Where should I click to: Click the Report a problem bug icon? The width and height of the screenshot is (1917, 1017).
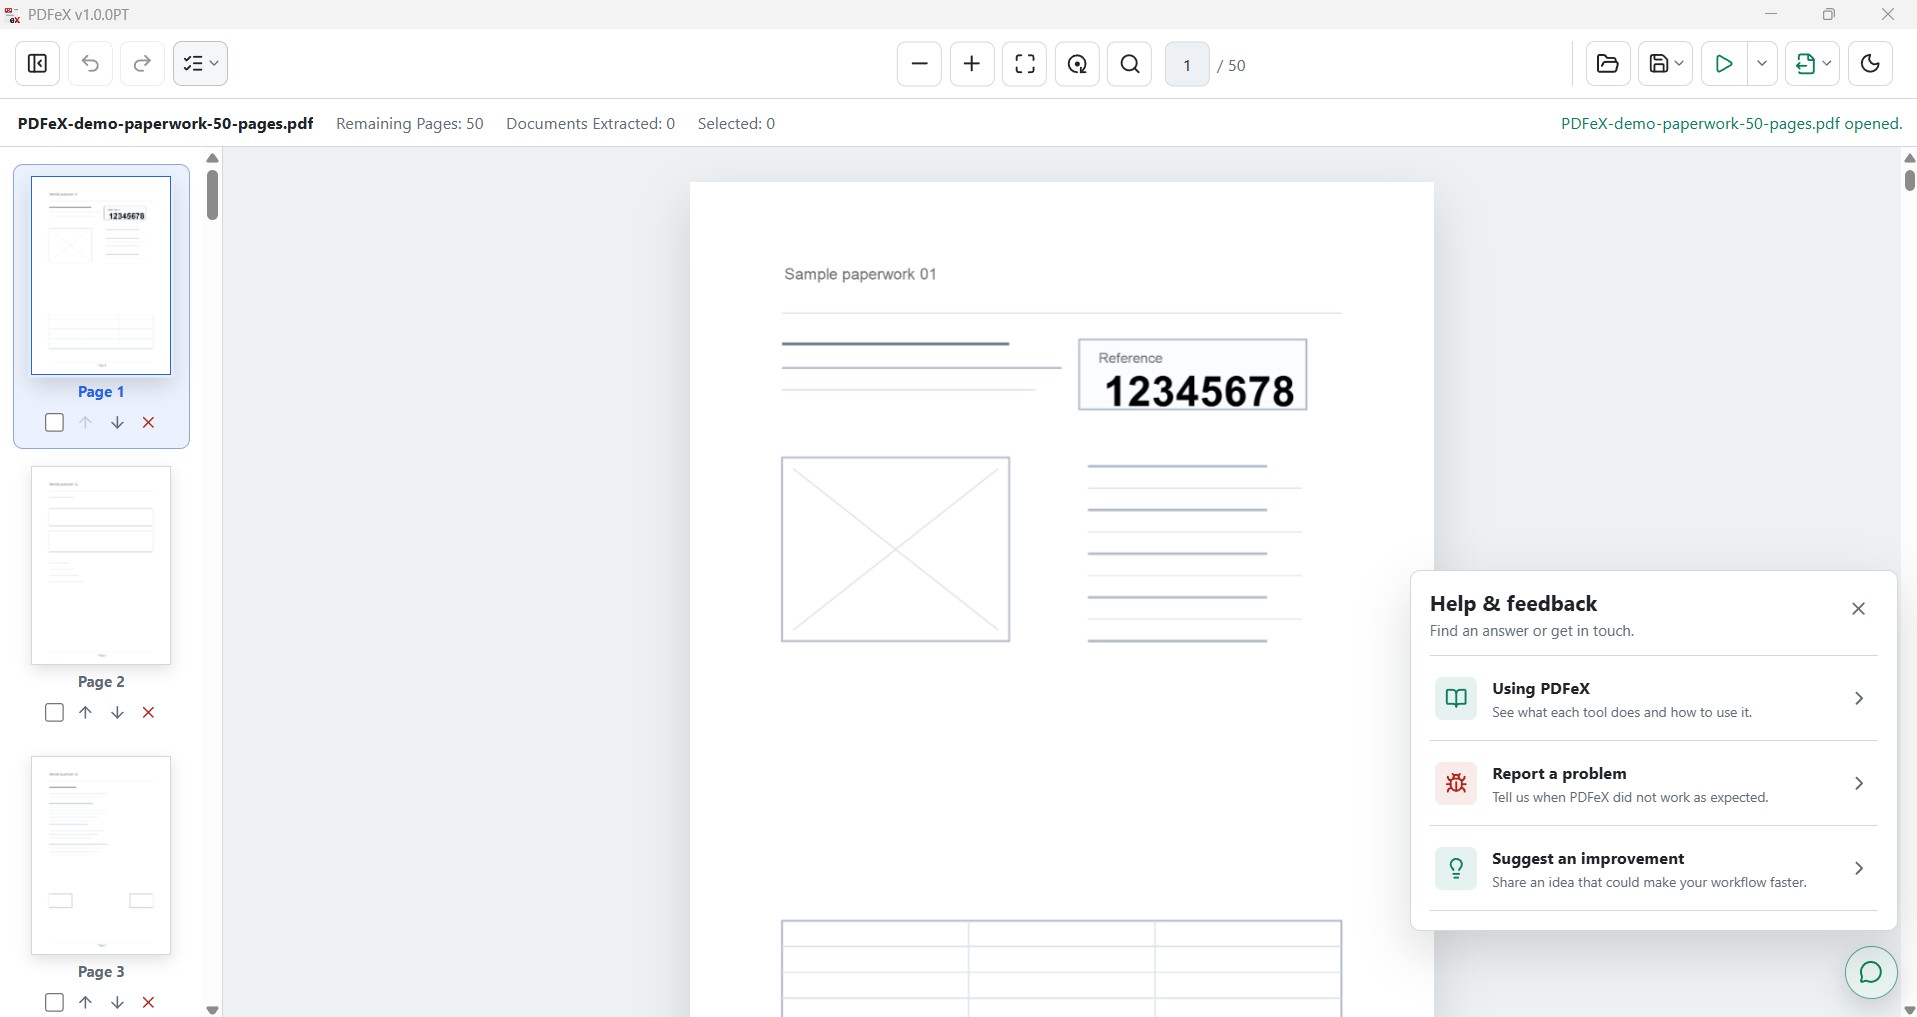pos(1456,783)
